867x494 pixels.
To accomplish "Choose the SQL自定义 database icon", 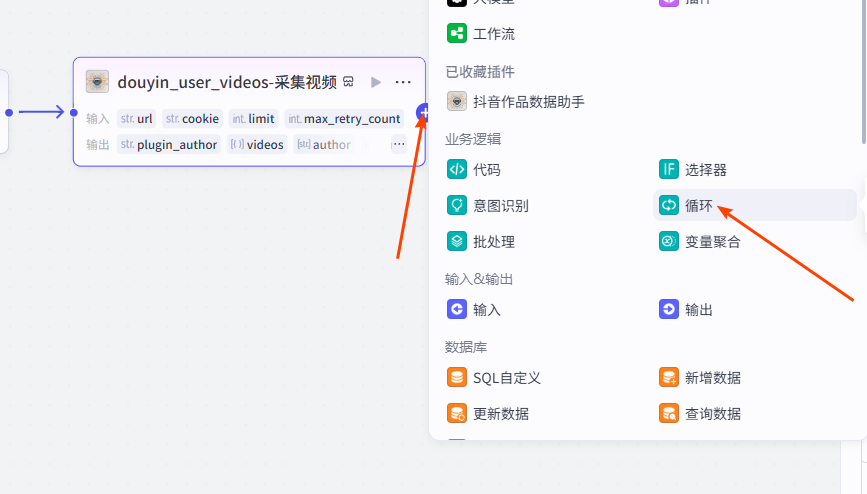I will point(457,378).
